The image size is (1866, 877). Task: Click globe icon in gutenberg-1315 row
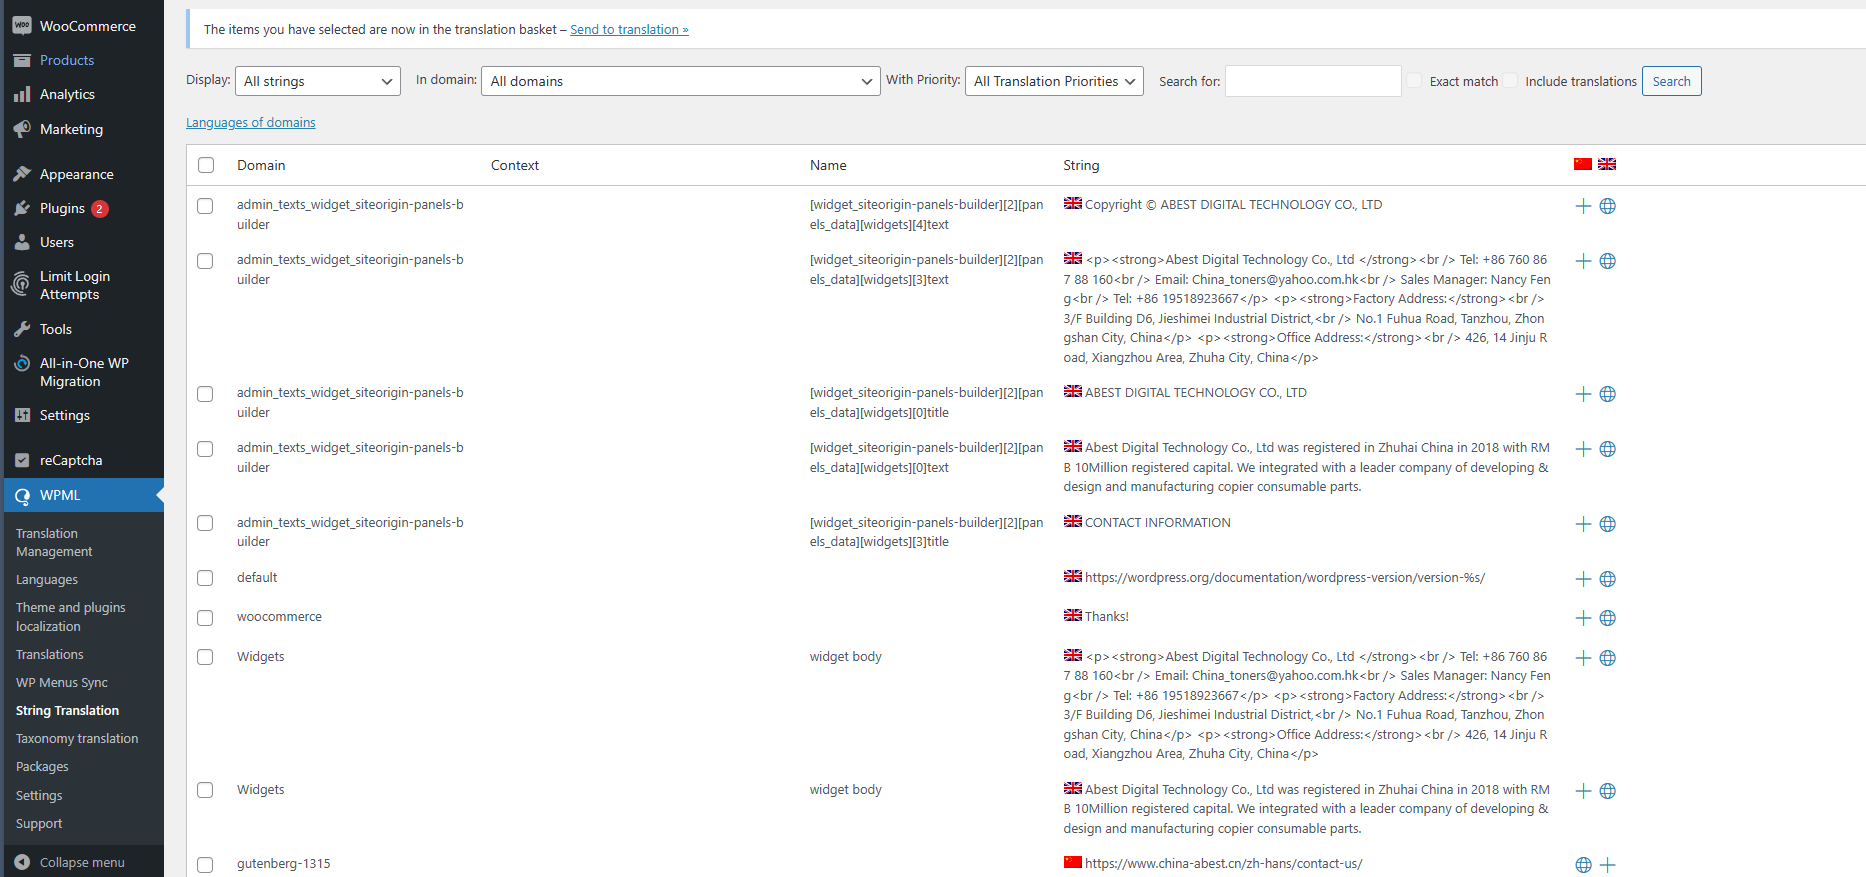(x=1583, y=865)
